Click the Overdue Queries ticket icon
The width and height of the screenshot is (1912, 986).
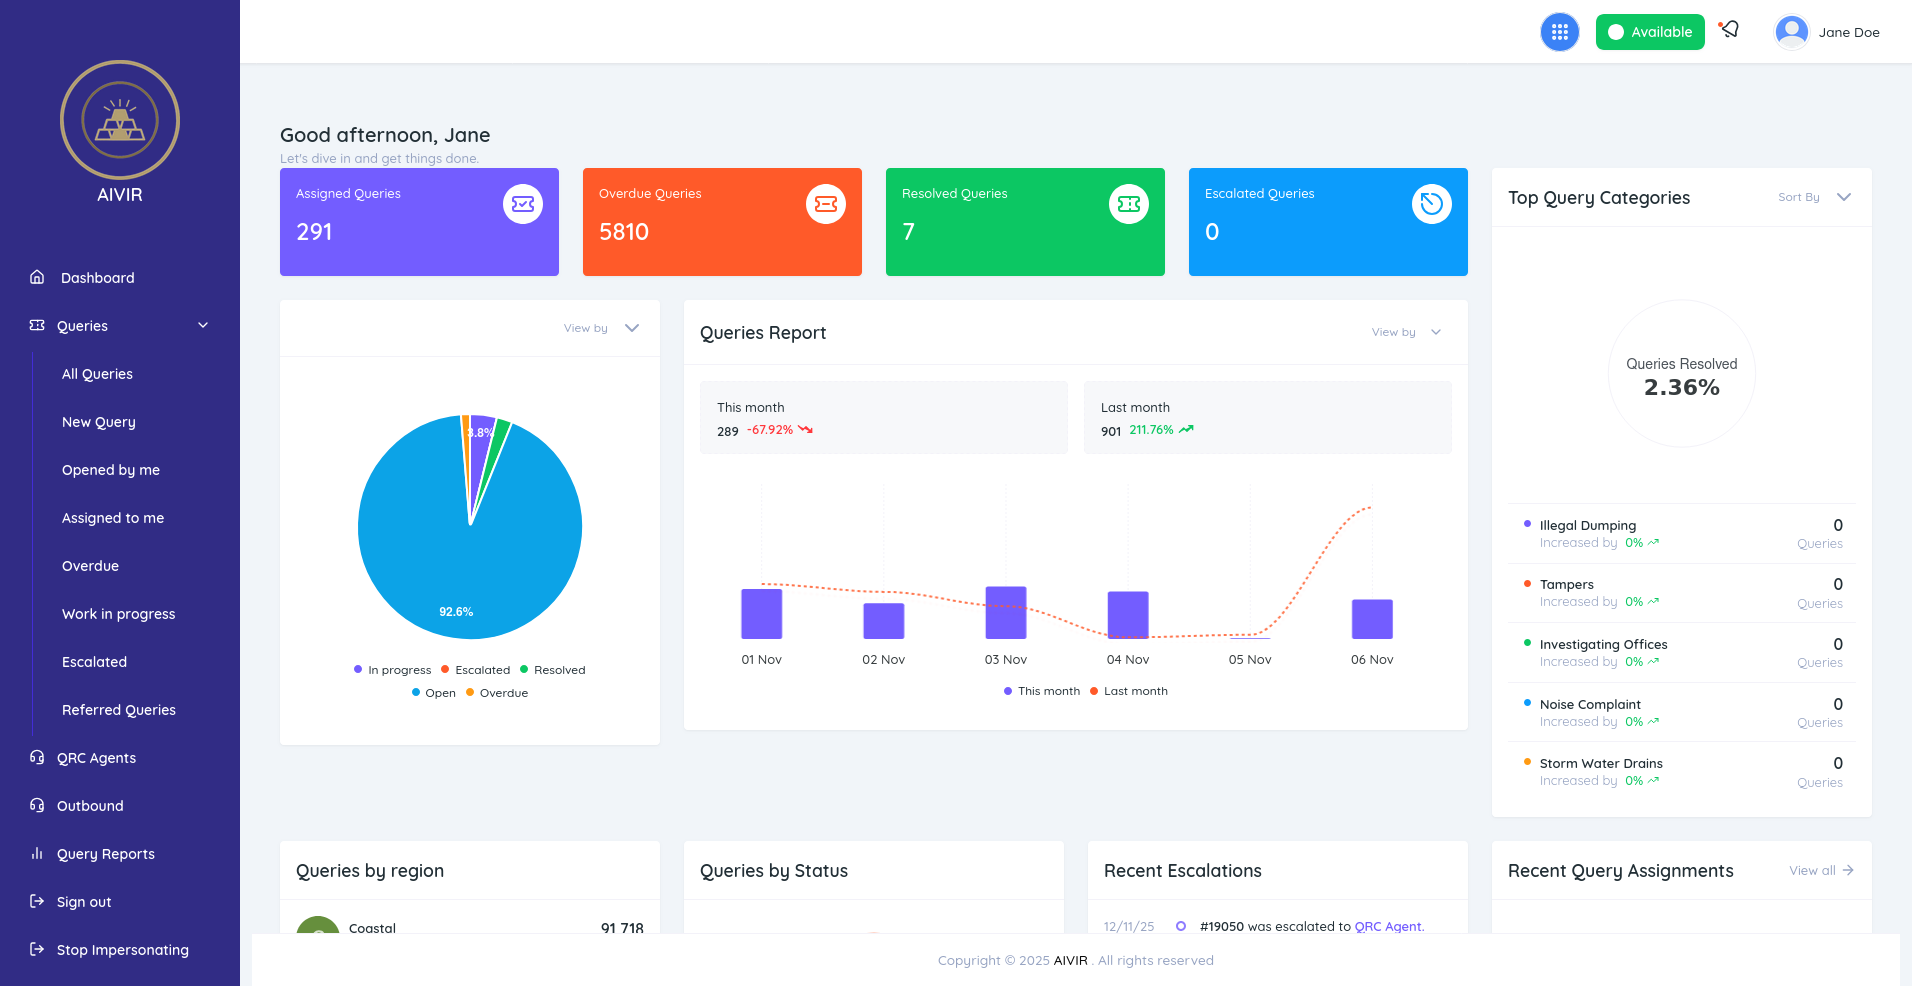click(x=825, y=204)
